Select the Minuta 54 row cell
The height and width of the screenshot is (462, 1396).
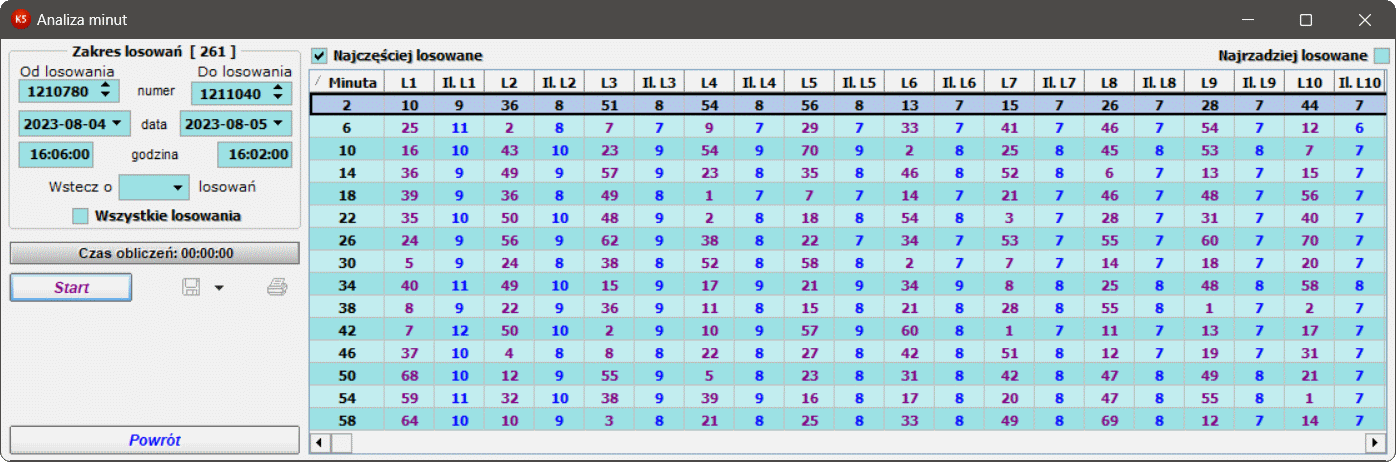pos(346,397)
